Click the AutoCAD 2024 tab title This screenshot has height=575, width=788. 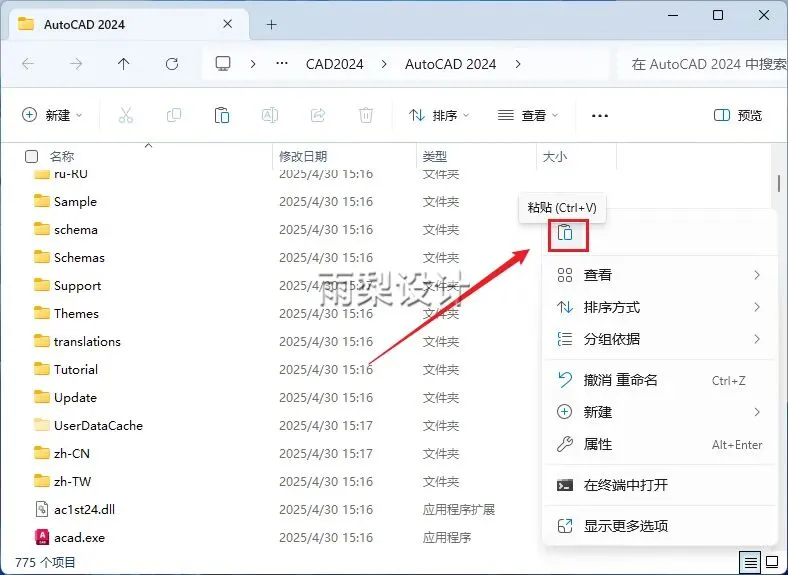[84, 24]
